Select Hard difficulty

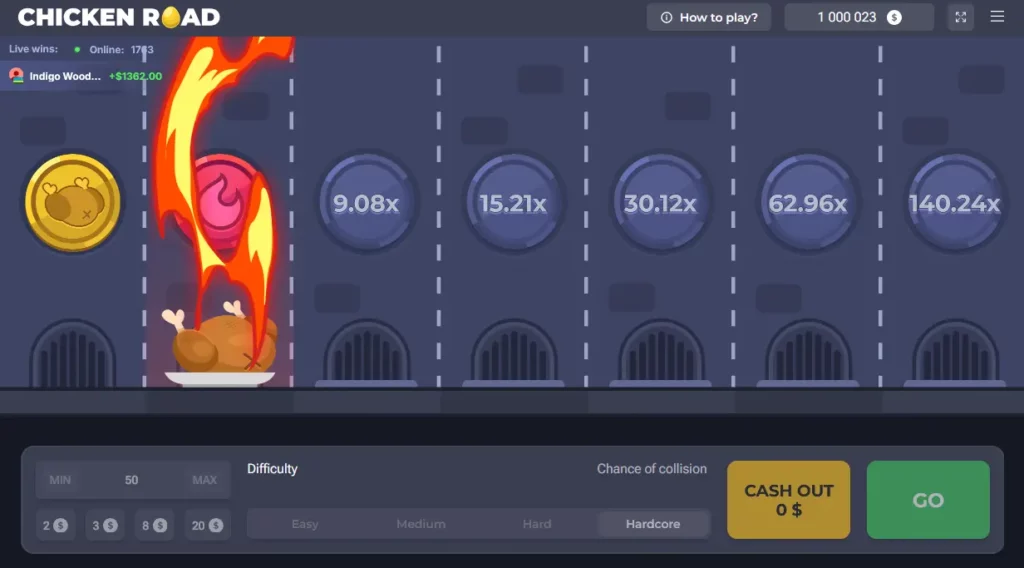(537, 524)
